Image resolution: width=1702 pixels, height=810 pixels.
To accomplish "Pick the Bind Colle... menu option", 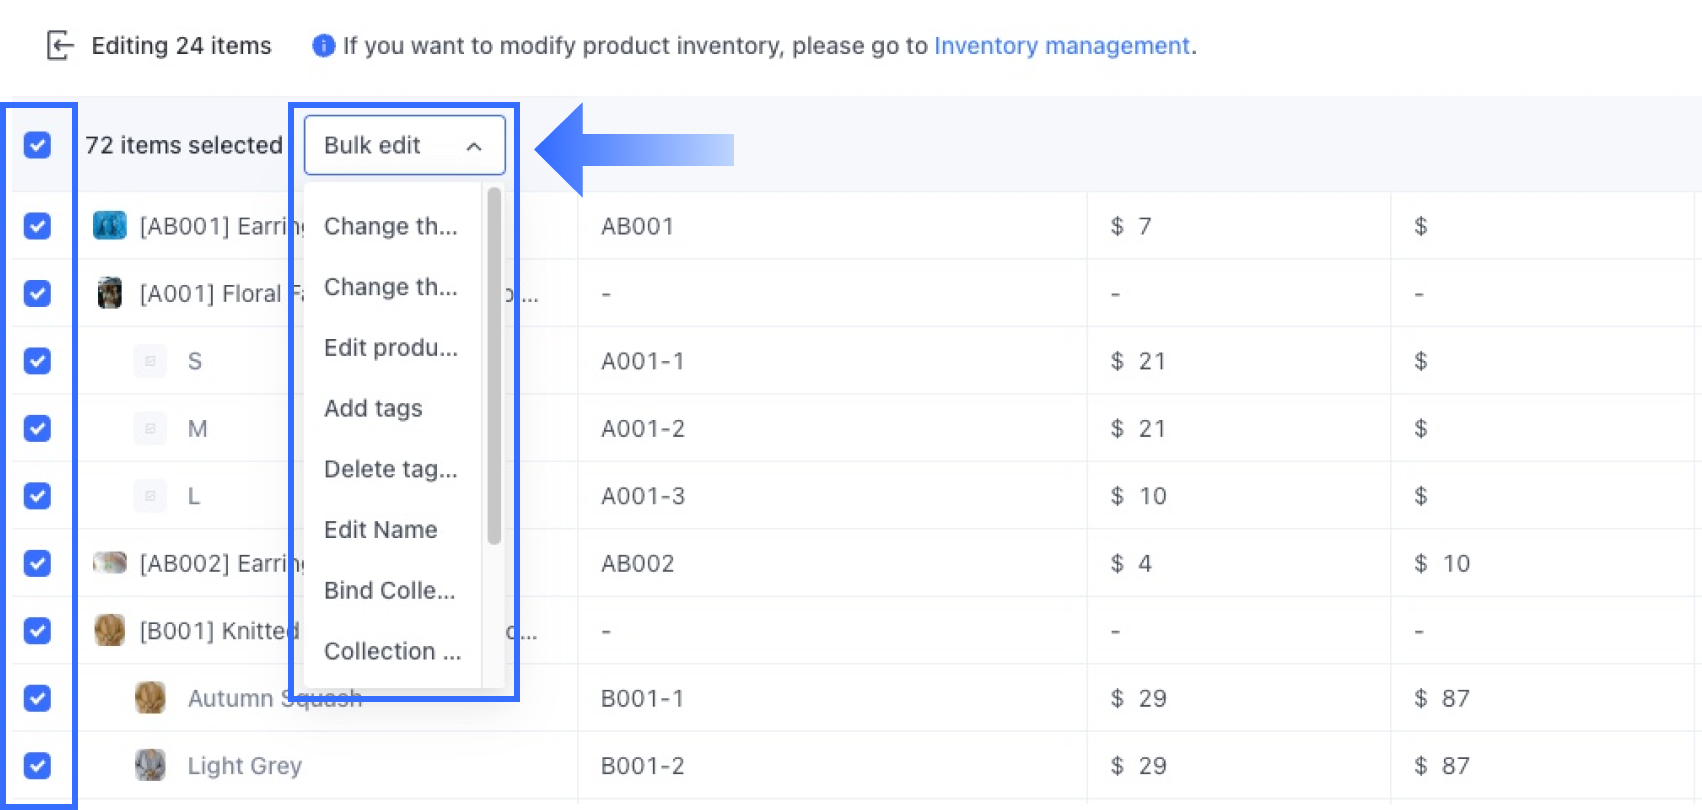I will coord(389,590).
